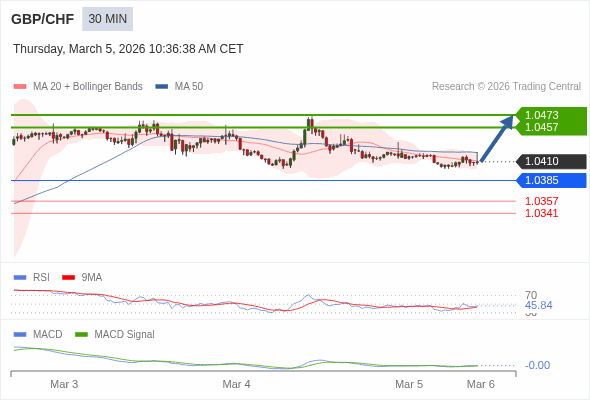590x400 pixels.
Task: Click the Mar 5 date axis label
Action: pyautogui.click(x=409, y=384)
